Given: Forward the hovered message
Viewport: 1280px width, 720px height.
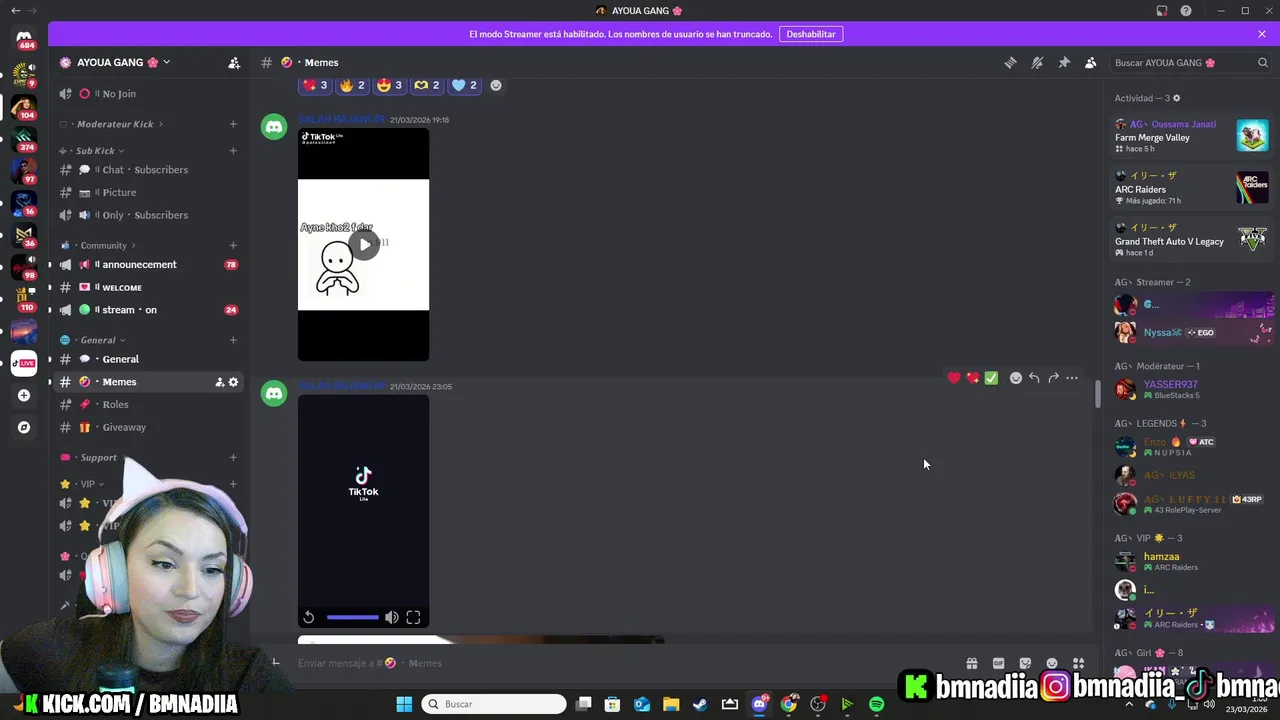Looking at the screenshot, I should pos(1053,378).
